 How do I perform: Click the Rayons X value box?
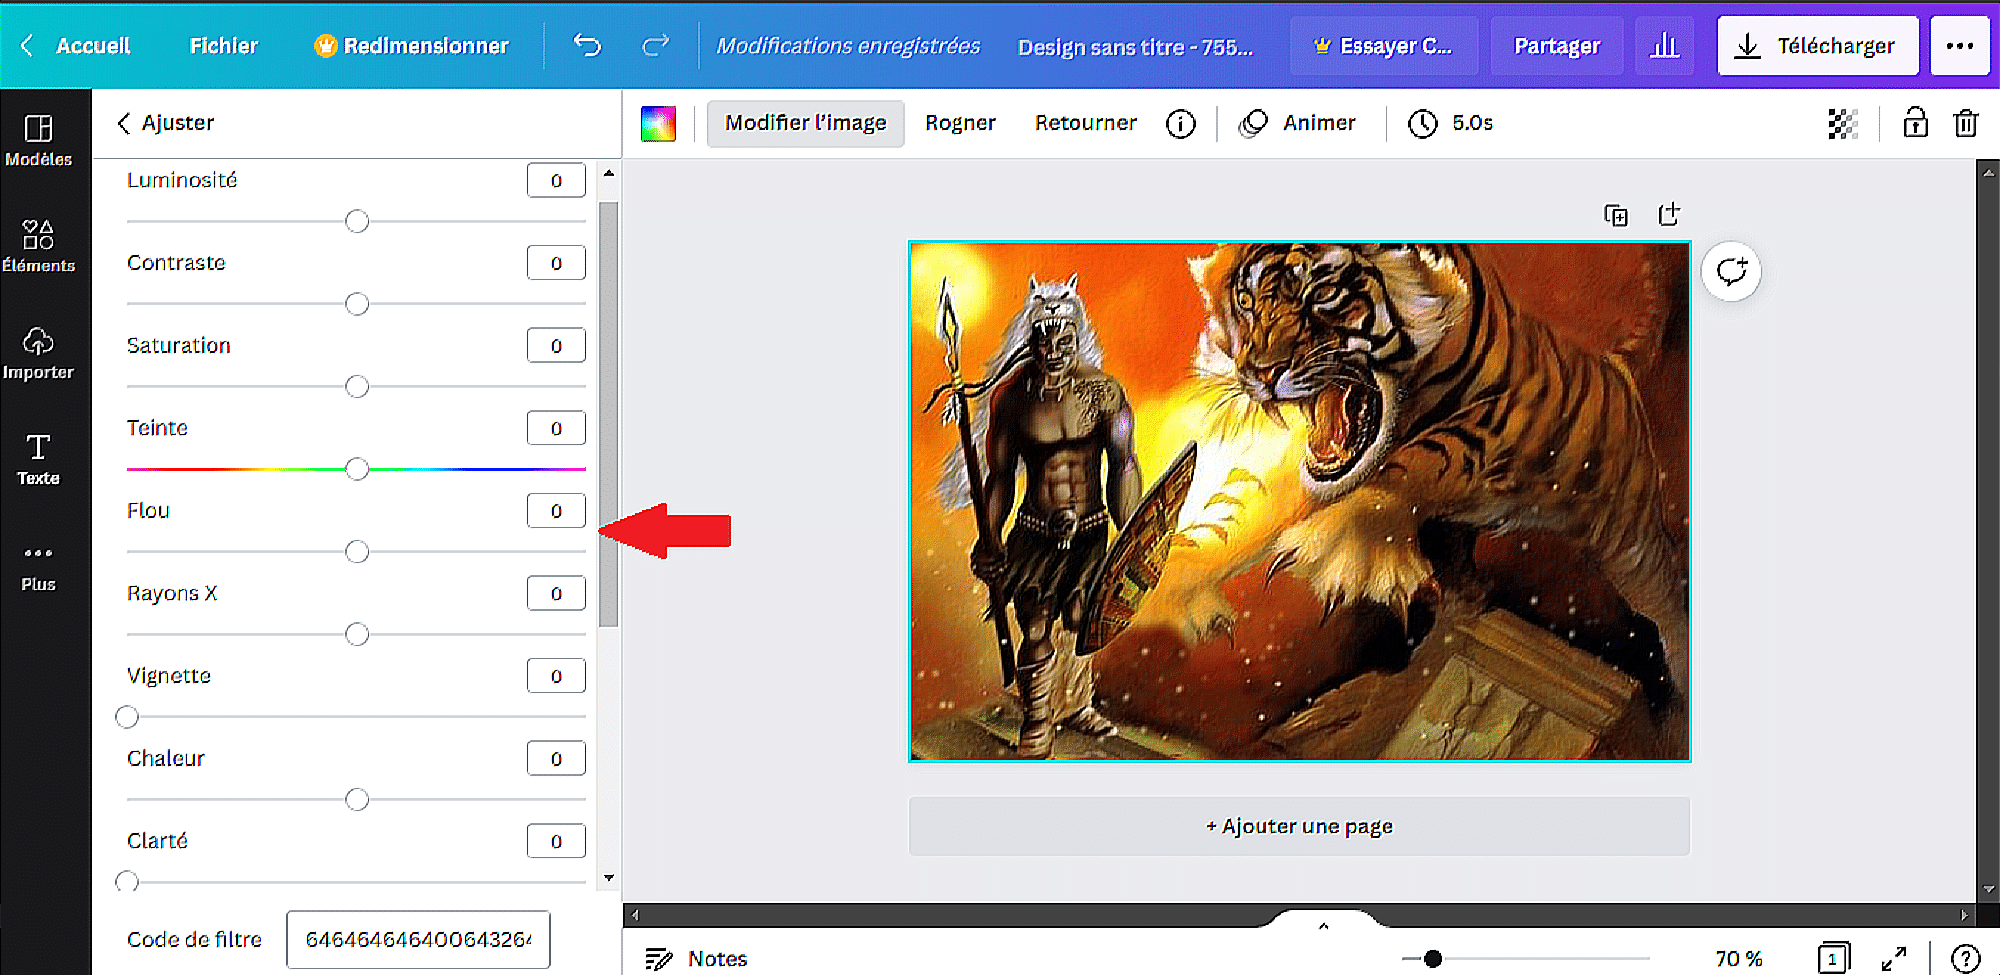pos(556,593)
